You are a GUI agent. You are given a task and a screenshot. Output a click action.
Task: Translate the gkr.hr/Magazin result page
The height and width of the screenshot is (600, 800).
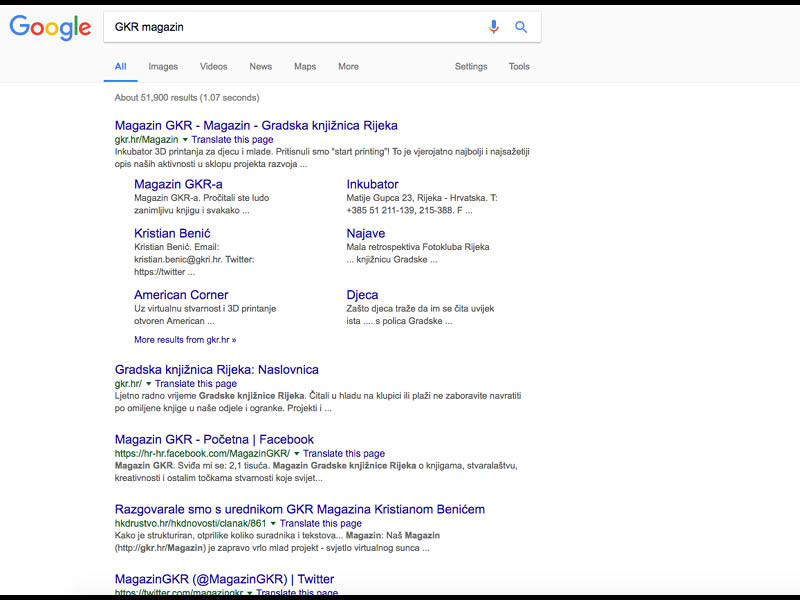pos(233,139)
